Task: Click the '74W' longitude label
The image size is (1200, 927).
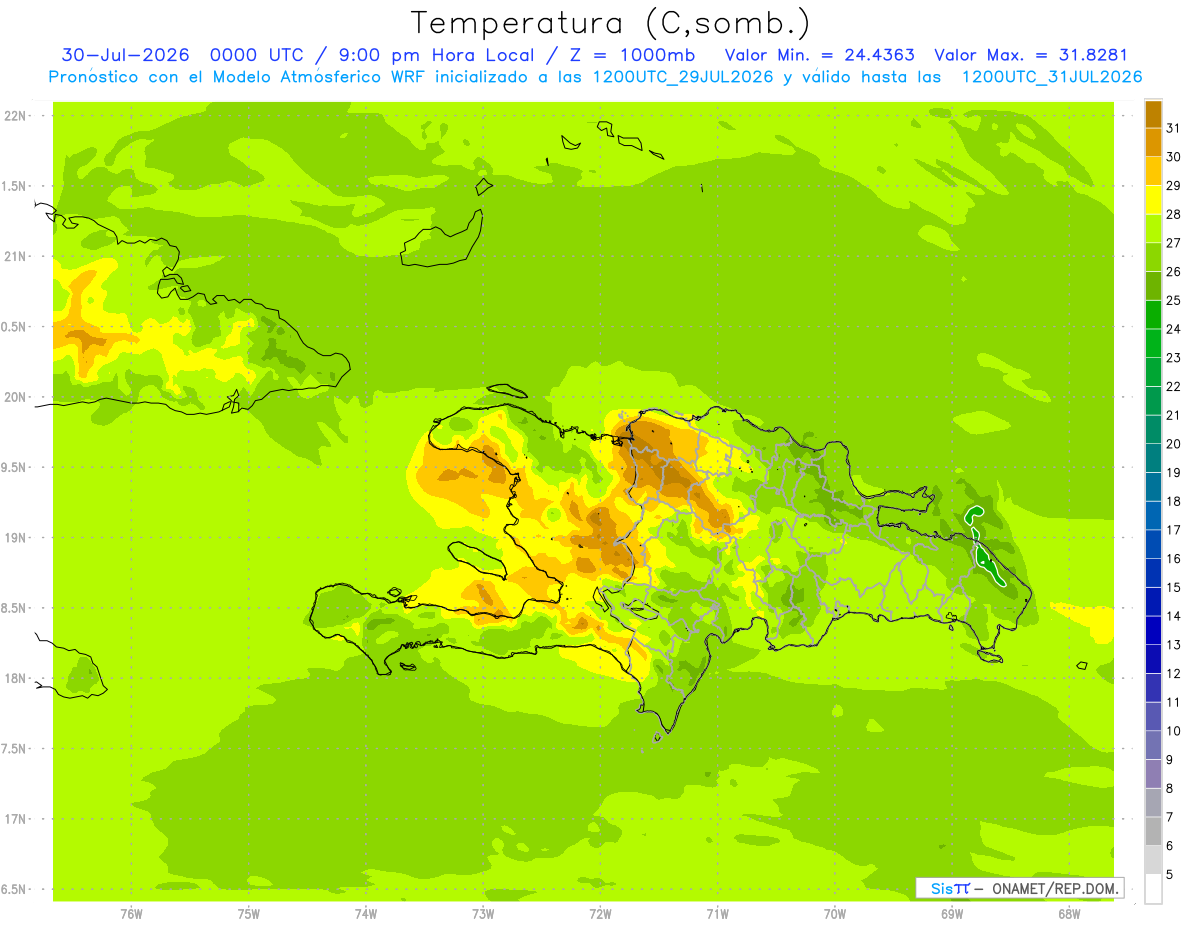Action: point(366,914)
